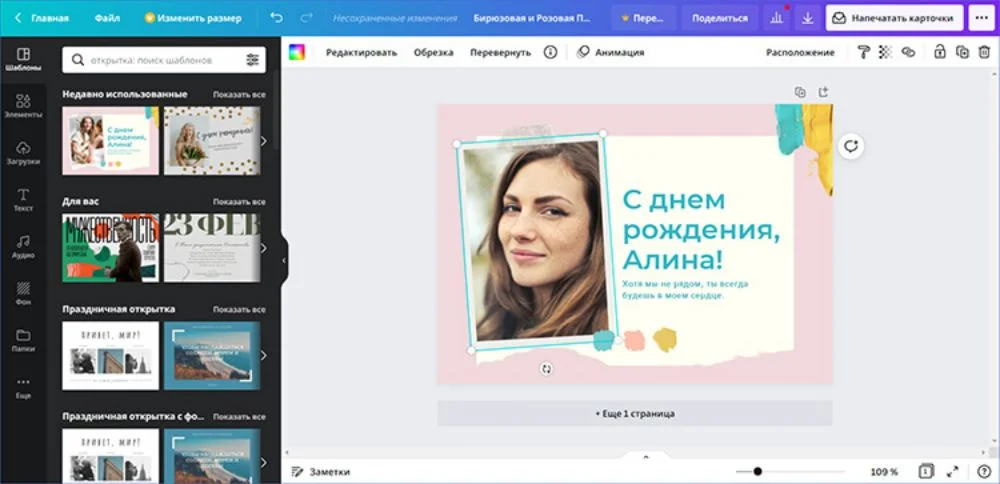Open search filter options in template search
The height and width of the screenshot is (484, 1000).
coord(252,60)
